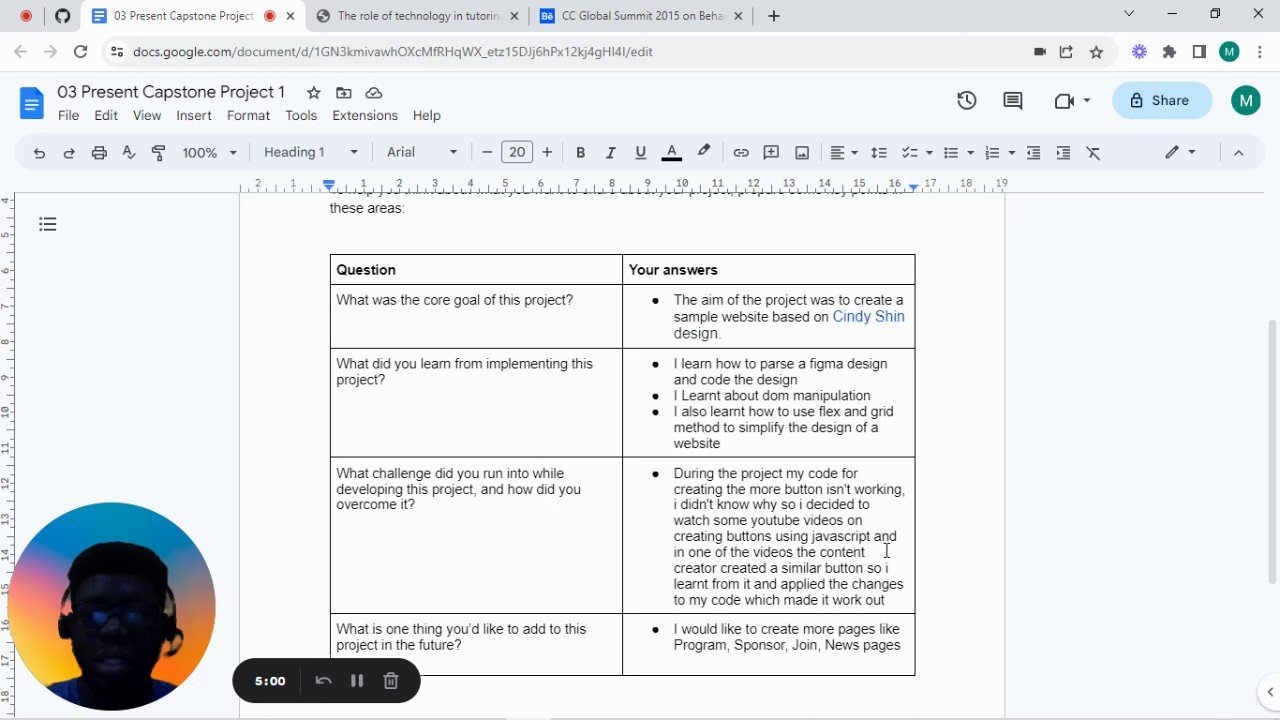Screen dimensions: 1280x720
Task: Increase the indent of the paragraph
Action: click(1063, 153)
